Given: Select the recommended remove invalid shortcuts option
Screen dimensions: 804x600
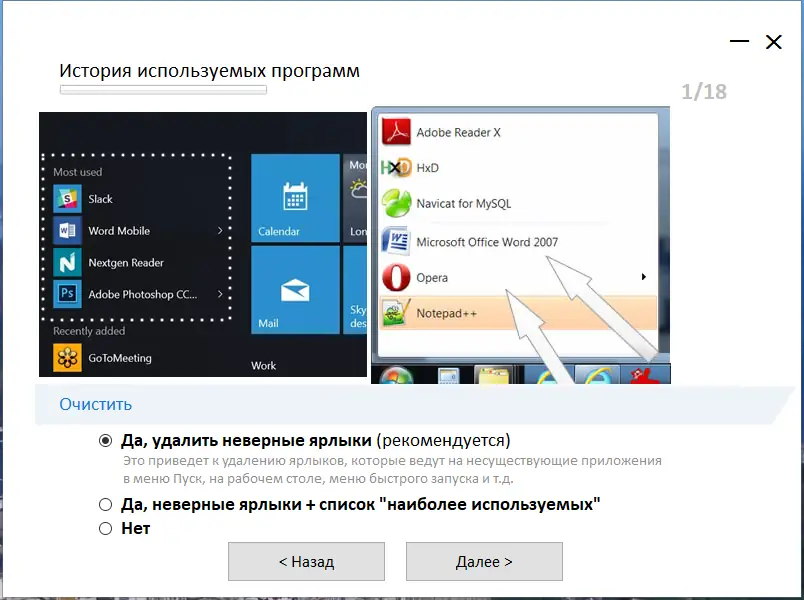Looking at the screenshot, I should 105,441.
